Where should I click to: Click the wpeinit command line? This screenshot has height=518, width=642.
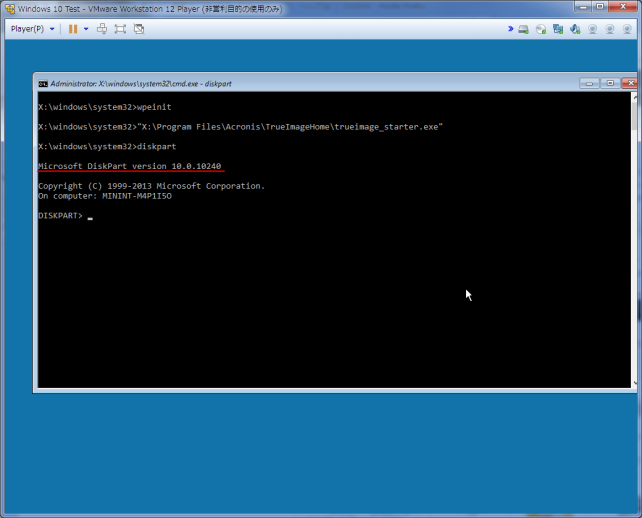pyautogui.click(x=105, y=107)
